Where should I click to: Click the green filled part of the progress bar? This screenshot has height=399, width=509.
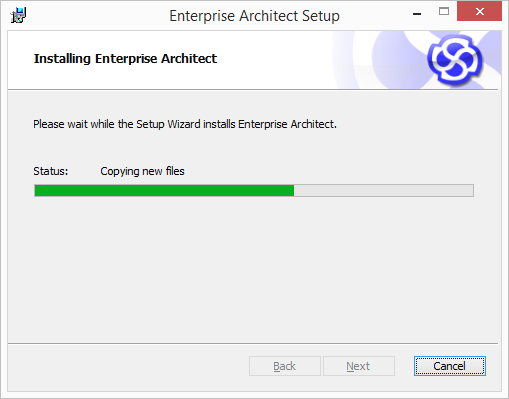[164, 191]
